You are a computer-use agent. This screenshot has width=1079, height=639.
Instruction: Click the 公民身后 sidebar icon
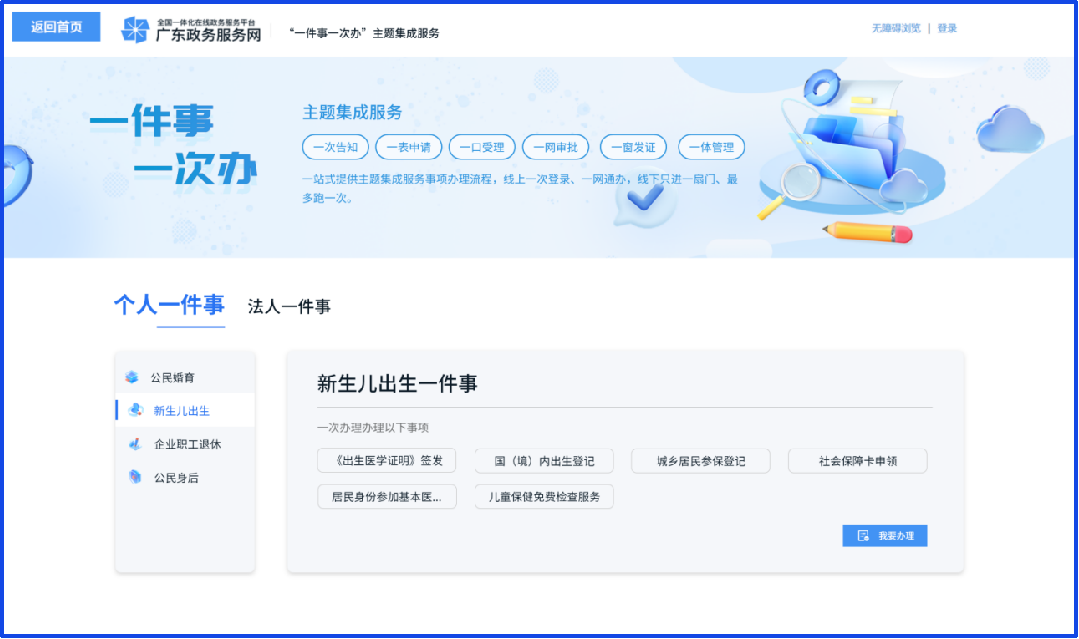(x=134, y=478)
